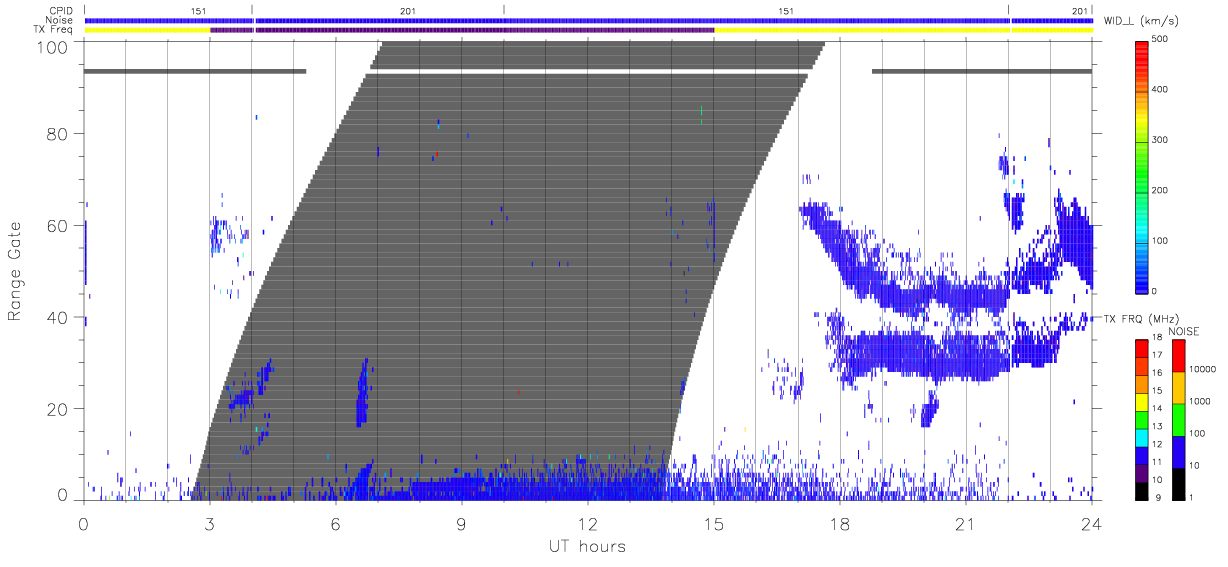Click the 1 label on NOISE legend

pyautogui.click(x=1193, y=497)
